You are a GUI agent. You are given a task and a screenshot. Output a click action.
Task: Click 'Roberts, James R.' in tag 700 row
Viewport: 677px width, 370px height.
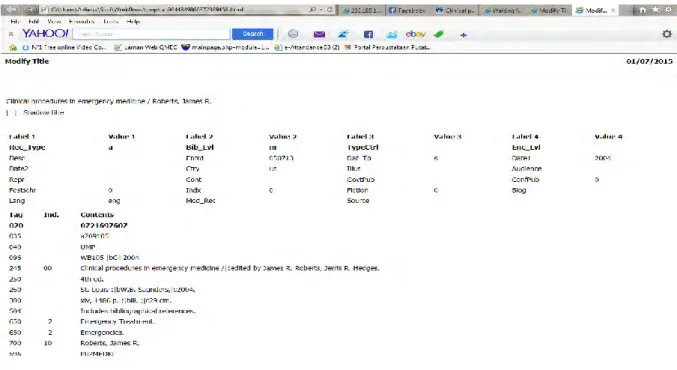[x=110, y=343]
